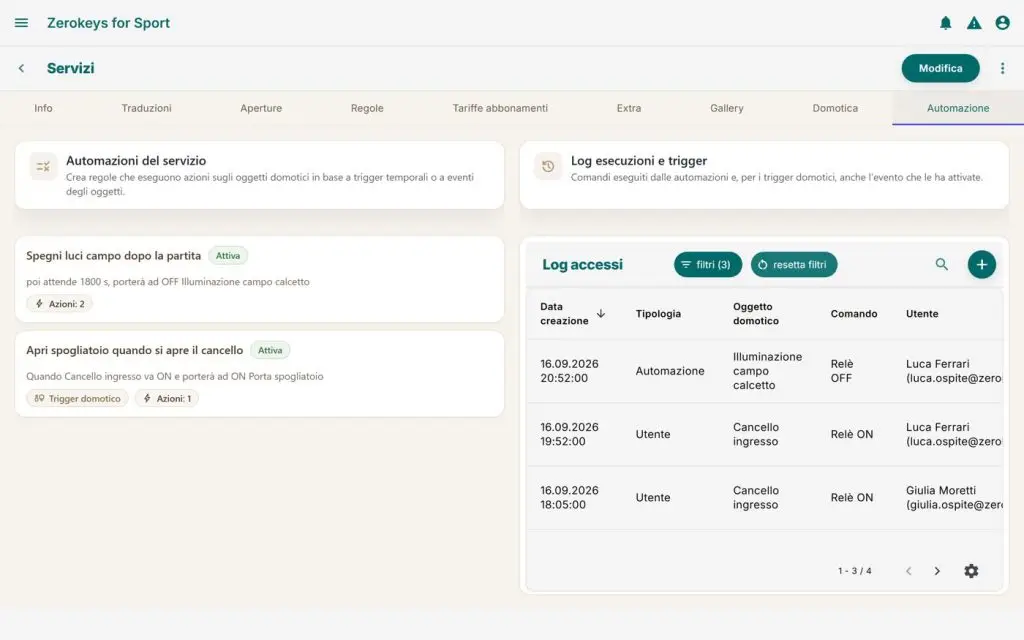Click the Oggetto domotico column header
The height and width of the screenshot is (640, 1024).
click(756, 313)
